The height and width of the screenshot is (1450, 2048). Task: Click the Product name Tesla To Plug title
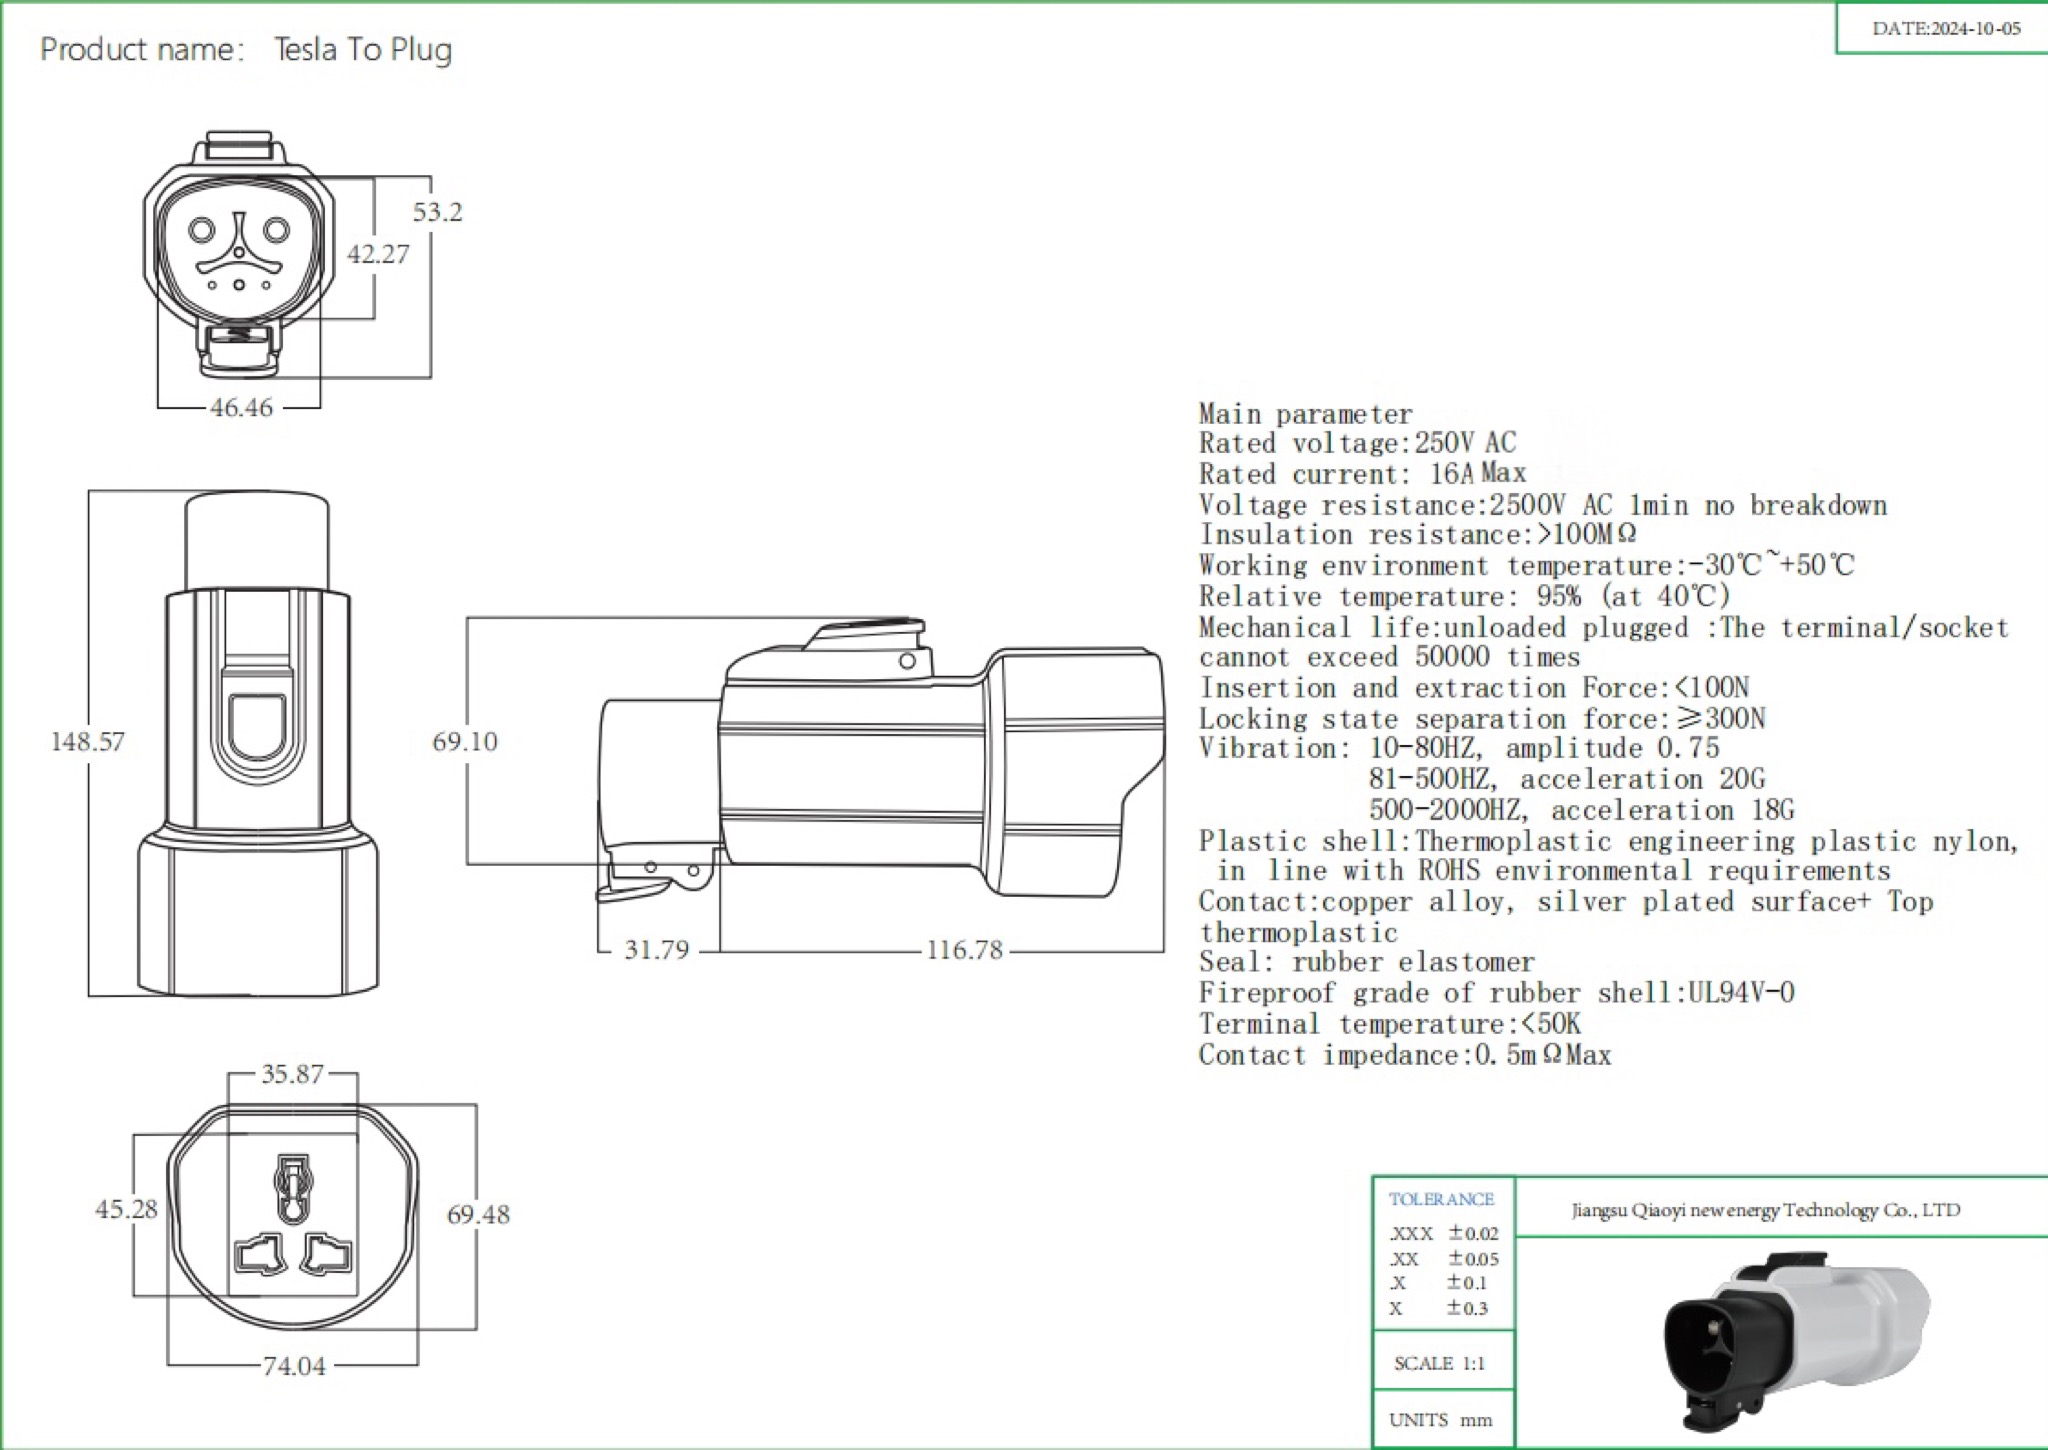(x=246, y=50)
